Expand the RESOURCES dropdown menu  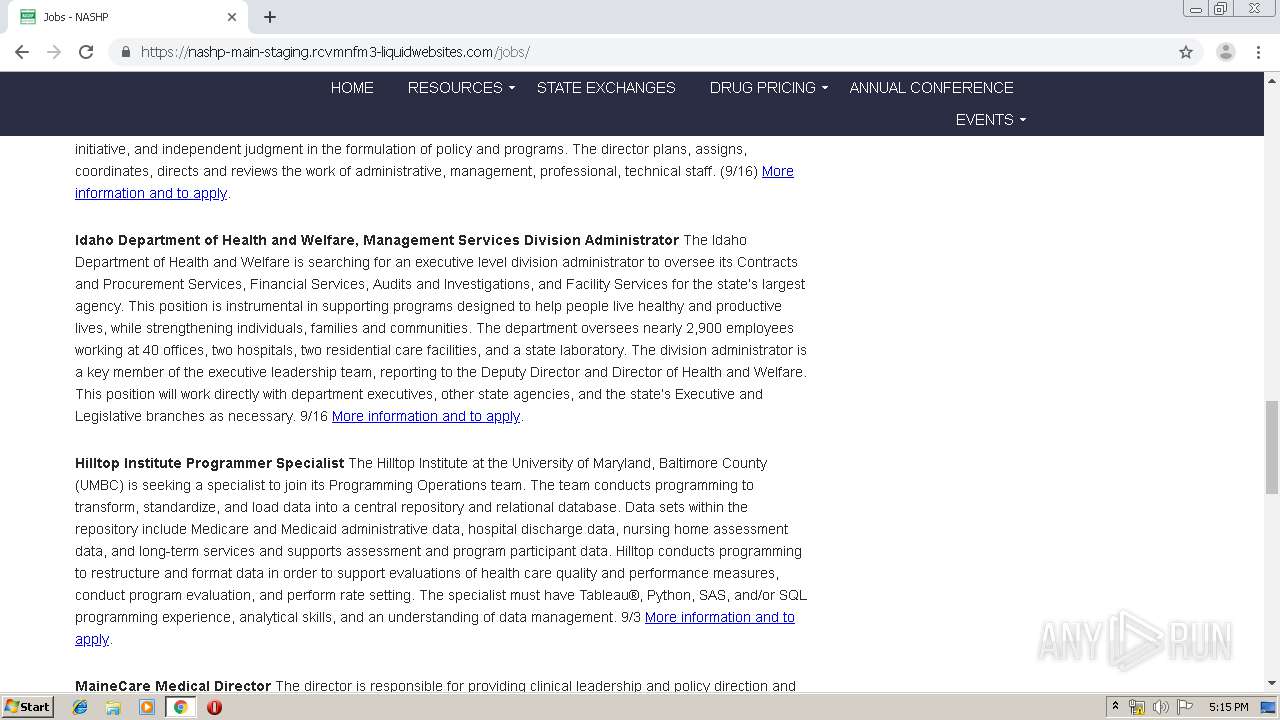pos(461,88)
